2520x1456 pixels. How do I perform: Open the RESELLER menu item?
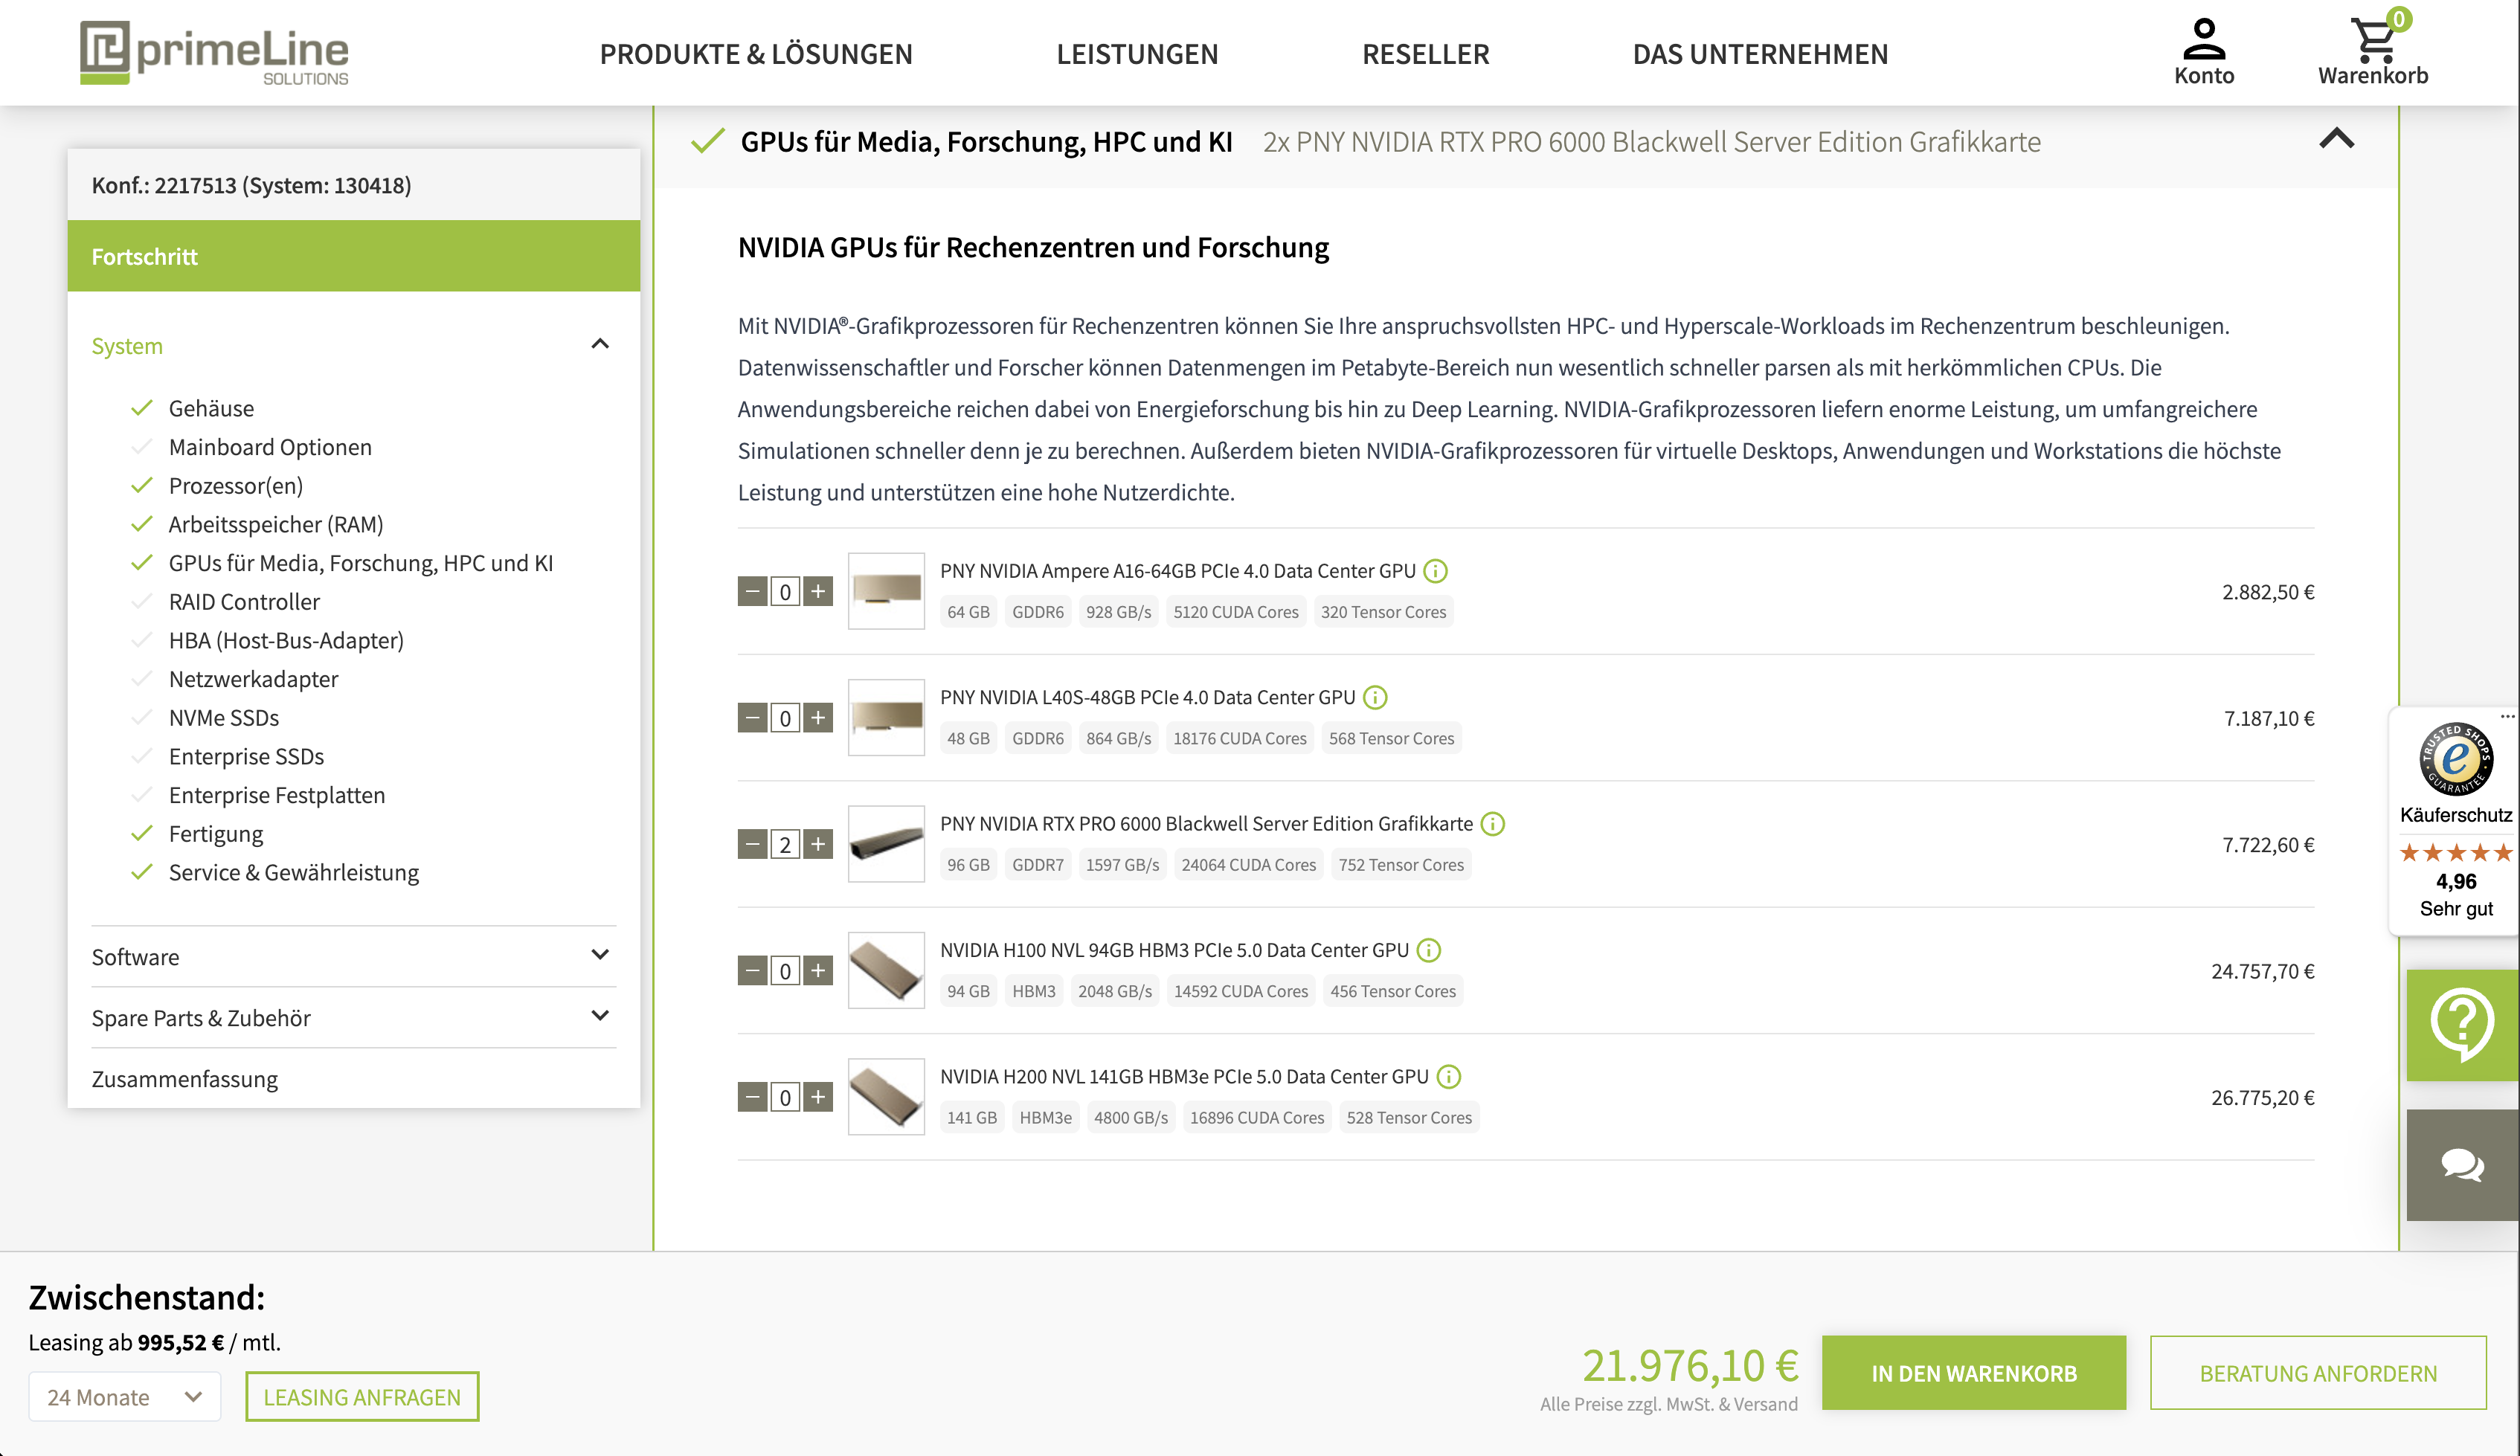1425,54
